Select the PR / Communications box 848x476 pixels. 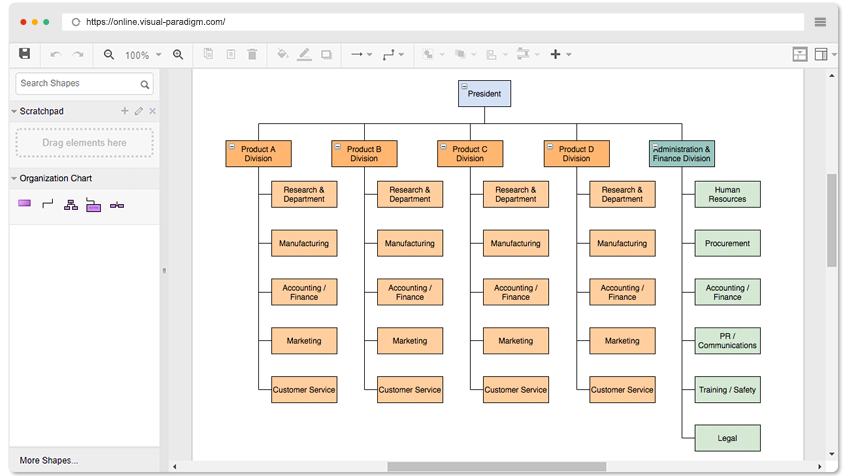click(727, 341)
